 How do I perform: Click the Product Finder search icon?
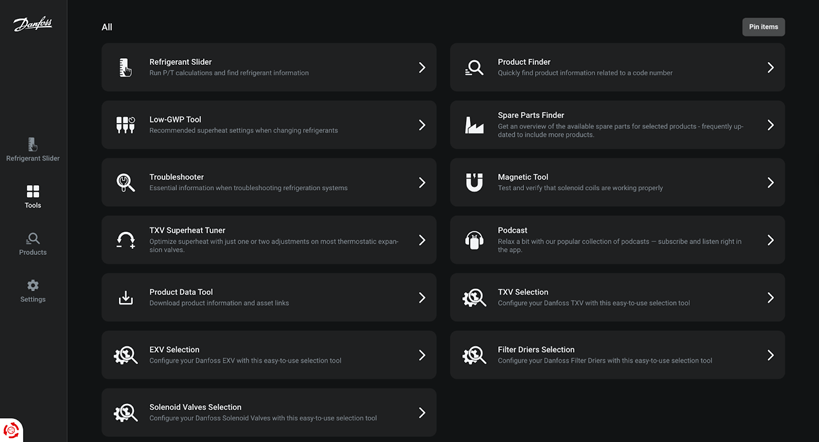tap(474, 68)
